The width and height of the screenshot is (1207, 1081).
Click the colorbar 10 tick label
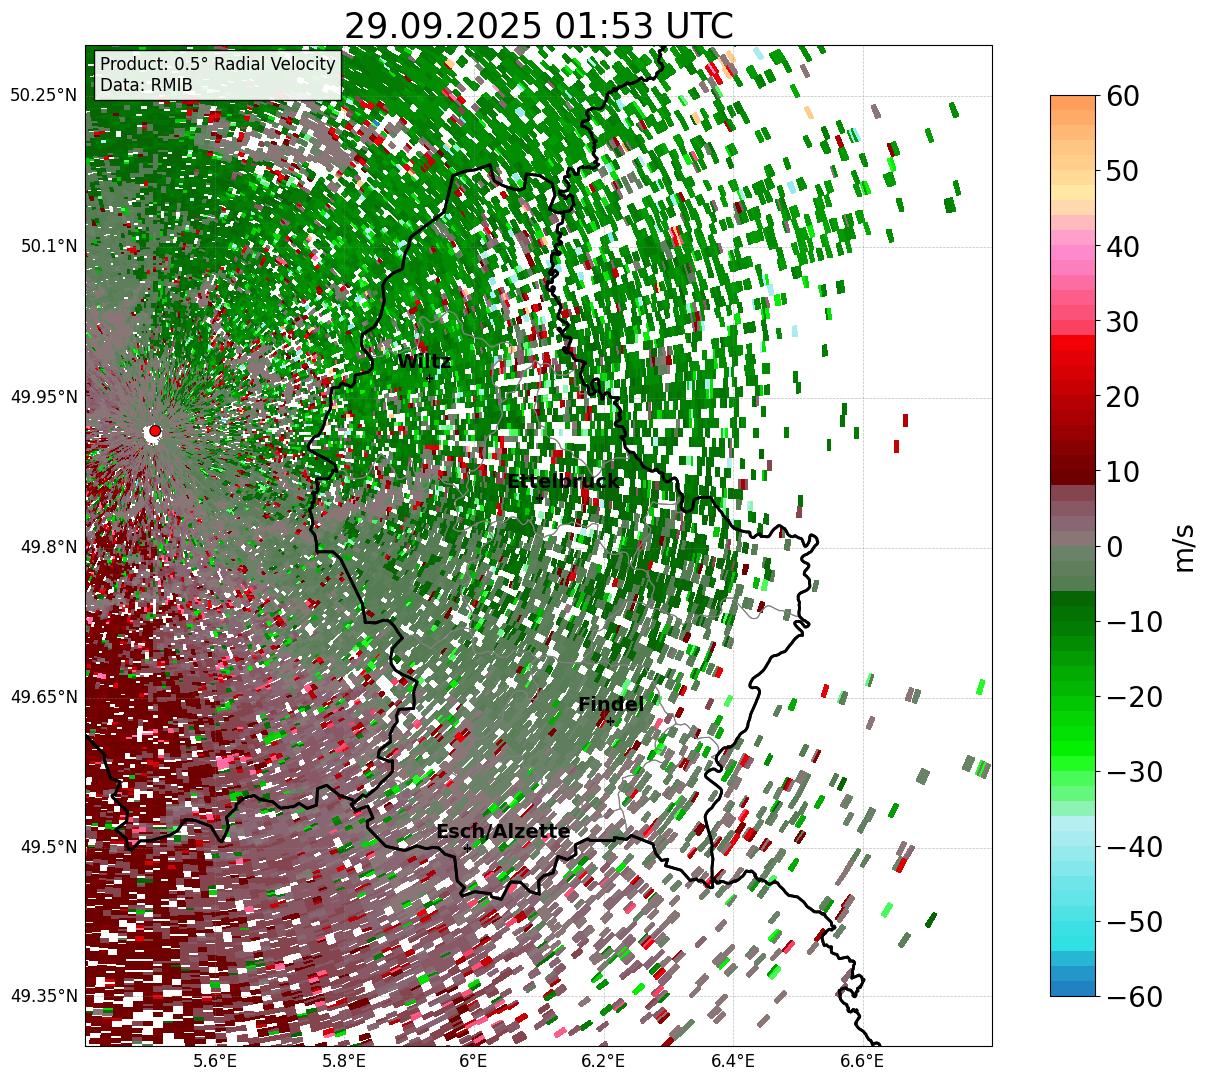click(x=1122, y=471)
